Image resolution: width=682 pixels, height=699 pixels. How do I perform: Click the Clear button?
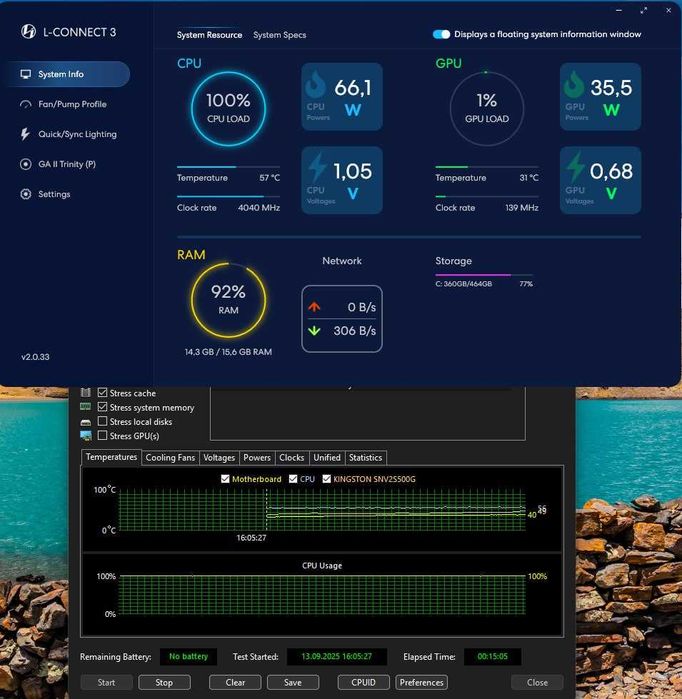pos(235,683)
